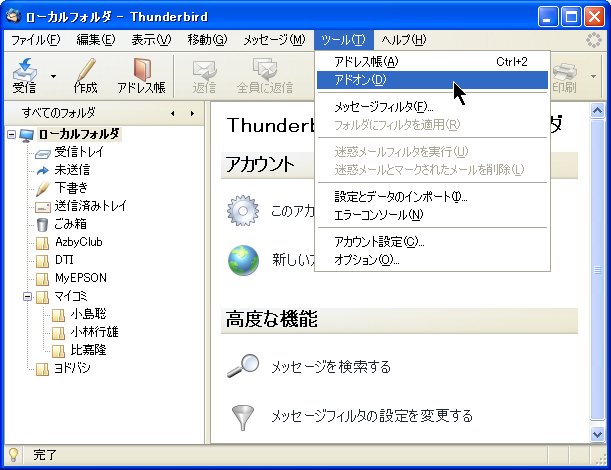Viewport: 611px width, 470px height.
Task: Click previous folder view arrow
Action: pyautogui.click(x=173, y=113)
